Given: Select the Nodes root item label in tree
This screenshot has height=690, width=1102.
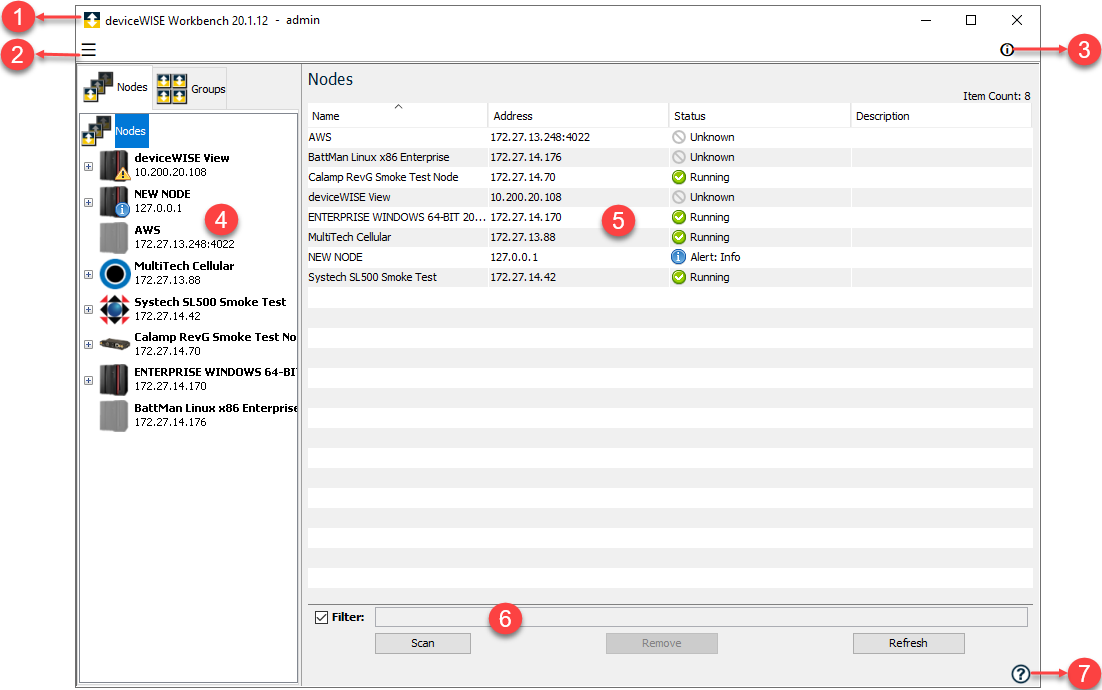Looking at the screenshot, I should [131, 131].
